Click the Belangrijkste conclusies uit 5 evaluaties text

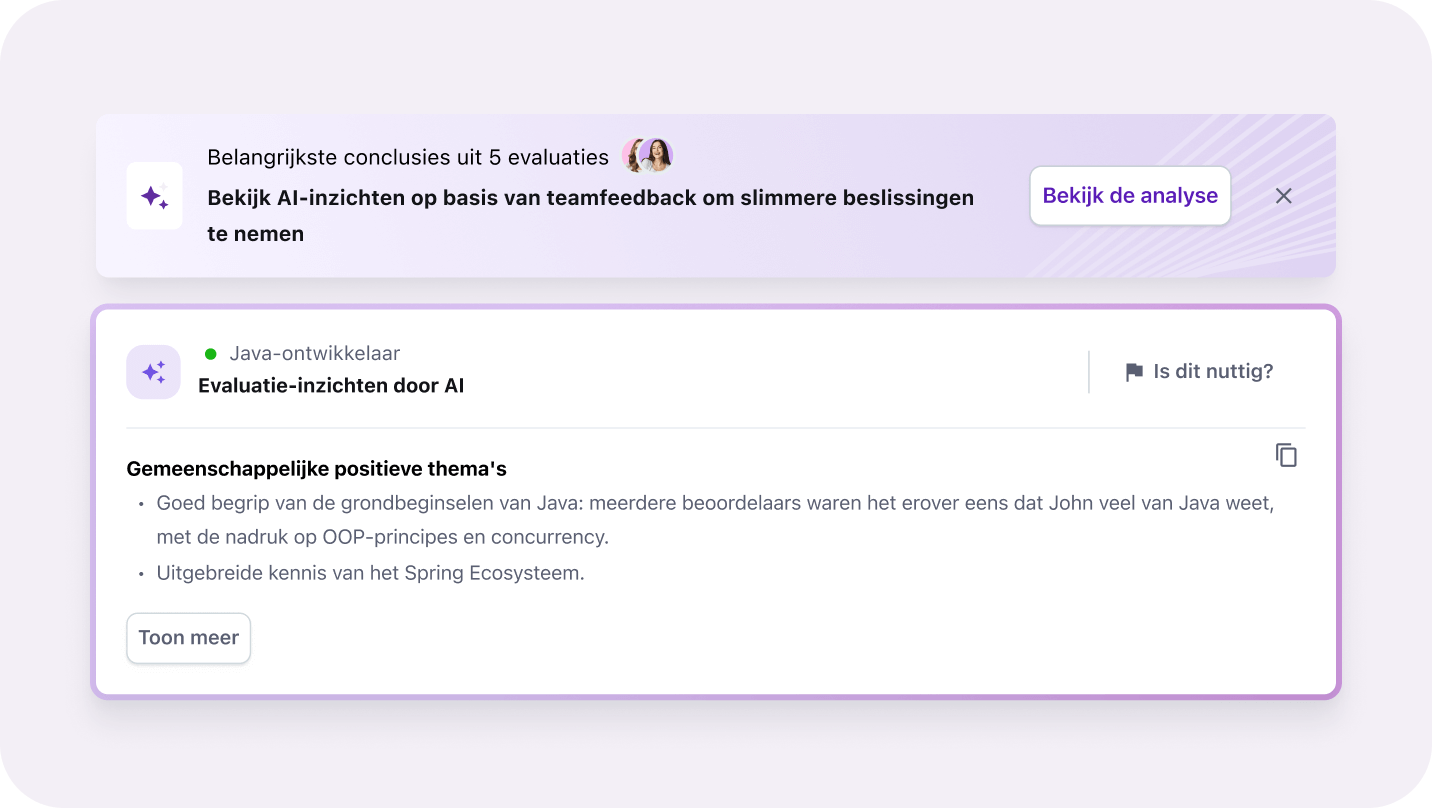coord(407,157)
